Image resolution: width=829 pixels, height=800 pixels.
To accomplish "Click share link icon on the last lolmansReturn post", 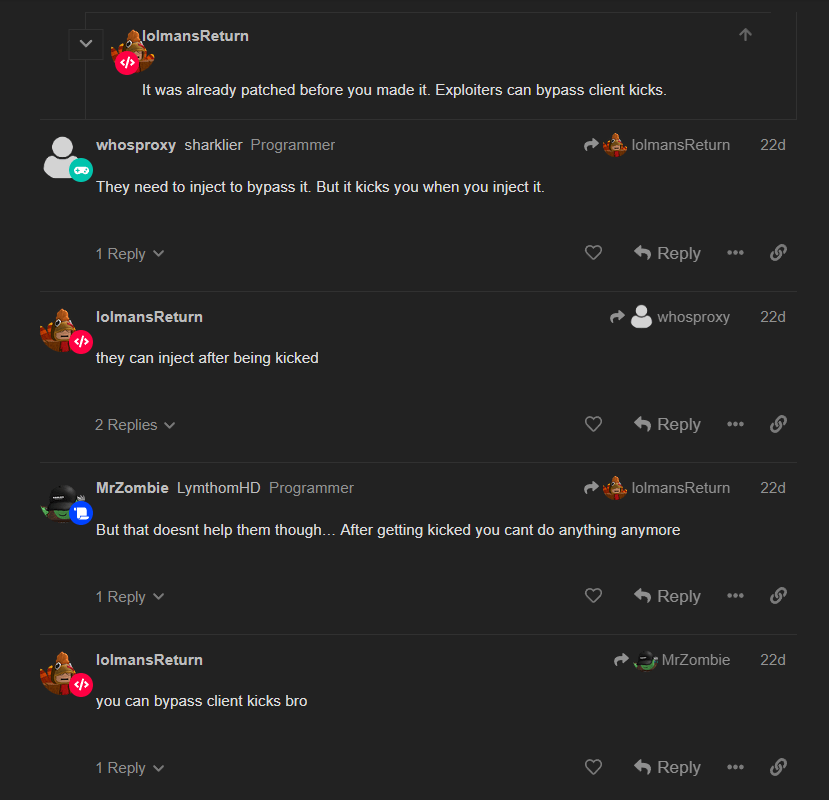I will pos(778,767).
